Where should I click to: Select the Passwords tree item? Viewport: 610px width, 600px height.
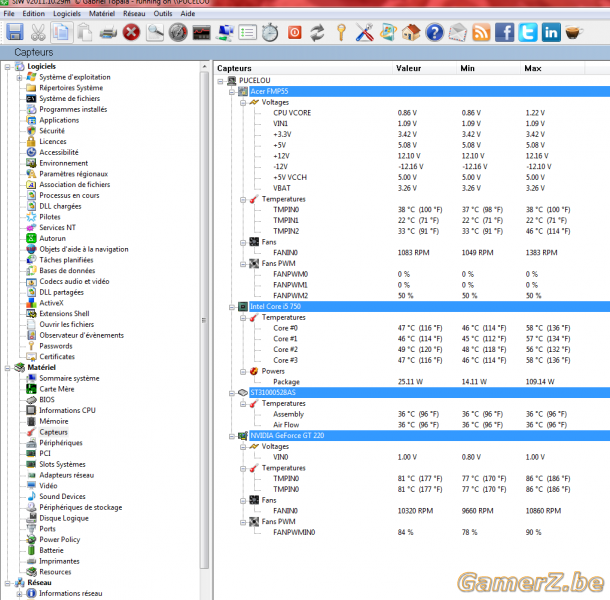tap(56, 346)
